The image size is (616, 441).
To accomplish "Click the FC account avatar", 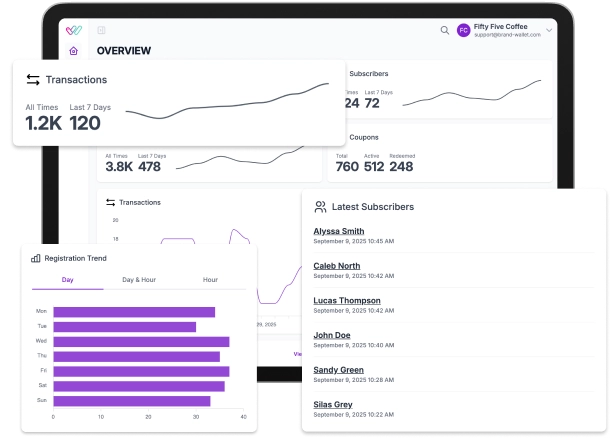I will pyautogui.click(x=463, y=30).
